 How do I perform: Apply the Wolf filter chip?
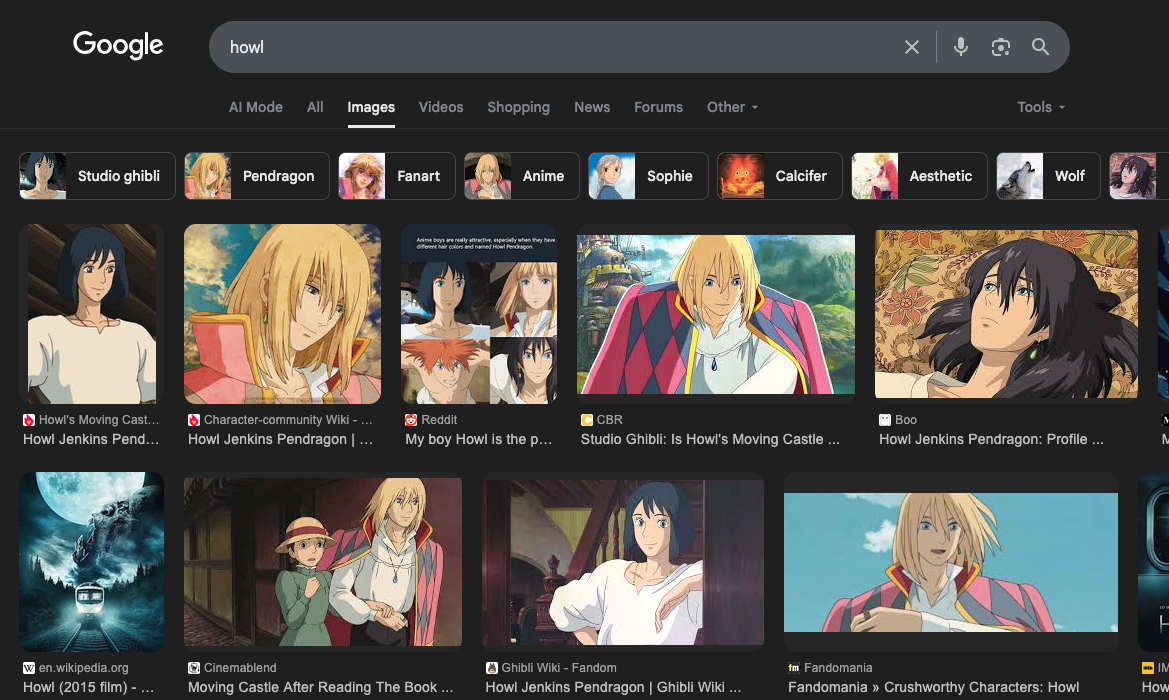1047,176
